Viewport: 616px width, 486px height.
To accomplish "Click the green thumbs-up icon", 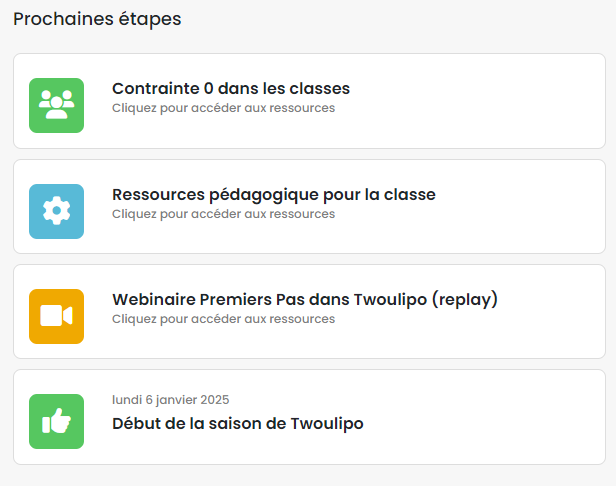I will (x=57, y=421).
